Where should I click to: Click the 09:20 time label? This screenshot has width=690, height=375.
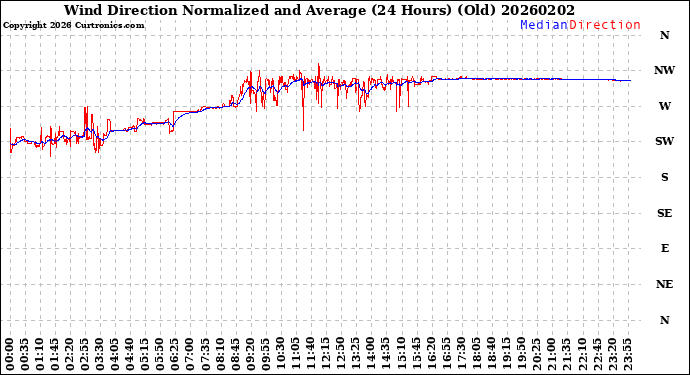click(250, 355)
